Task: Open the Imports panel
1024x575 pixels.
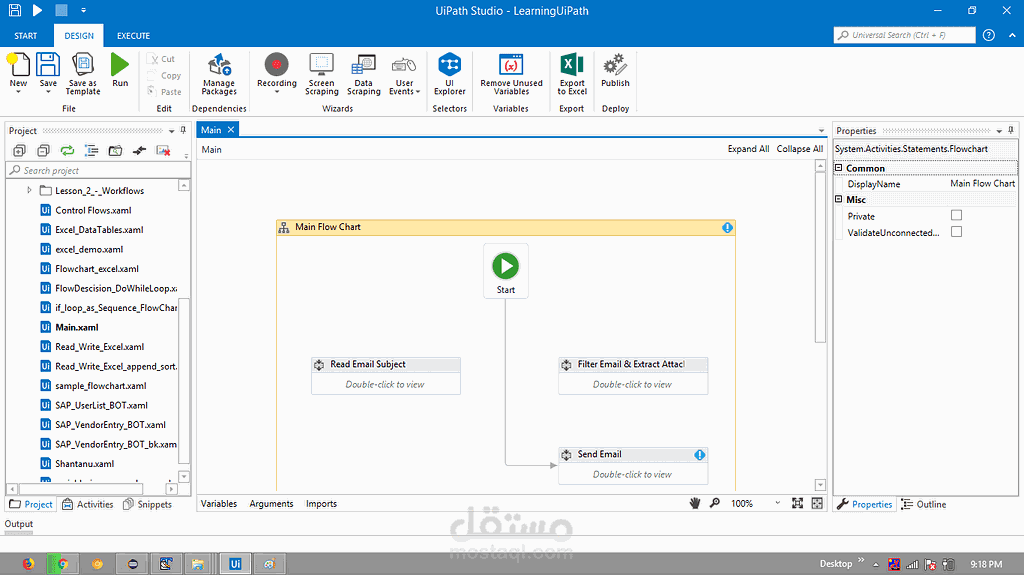Action: click(321, 504)
